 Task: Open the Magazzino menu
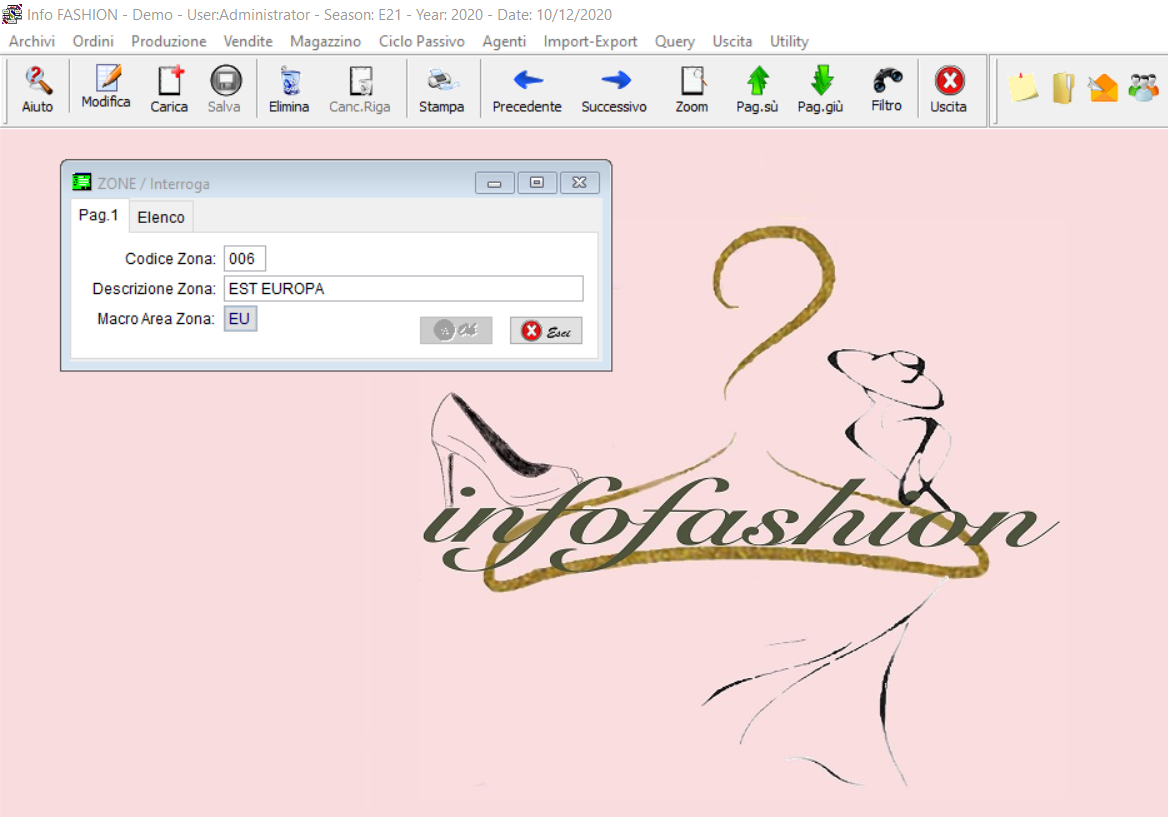point(325,41)
